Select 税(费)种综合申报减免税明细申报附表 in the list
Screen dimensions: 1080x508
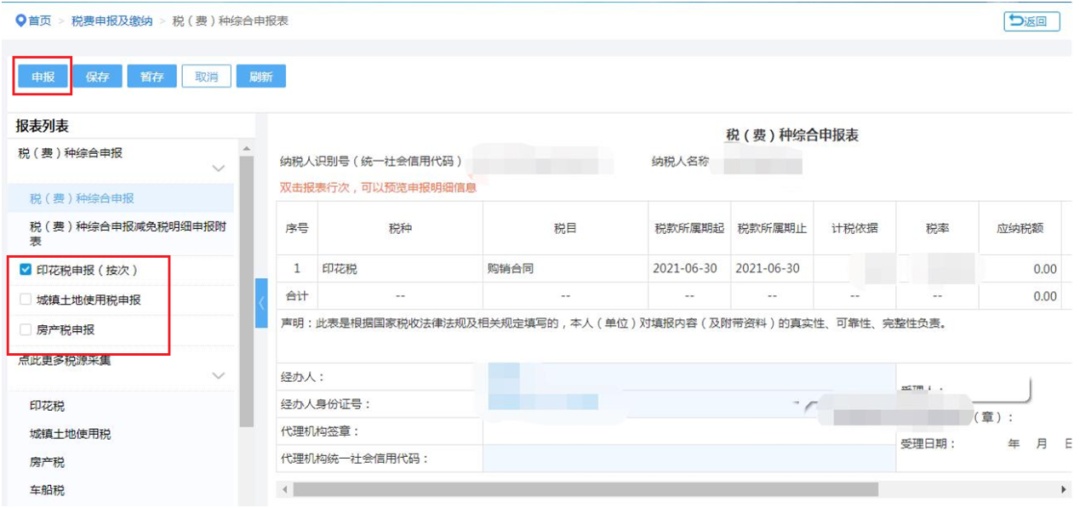click(127, 233)
